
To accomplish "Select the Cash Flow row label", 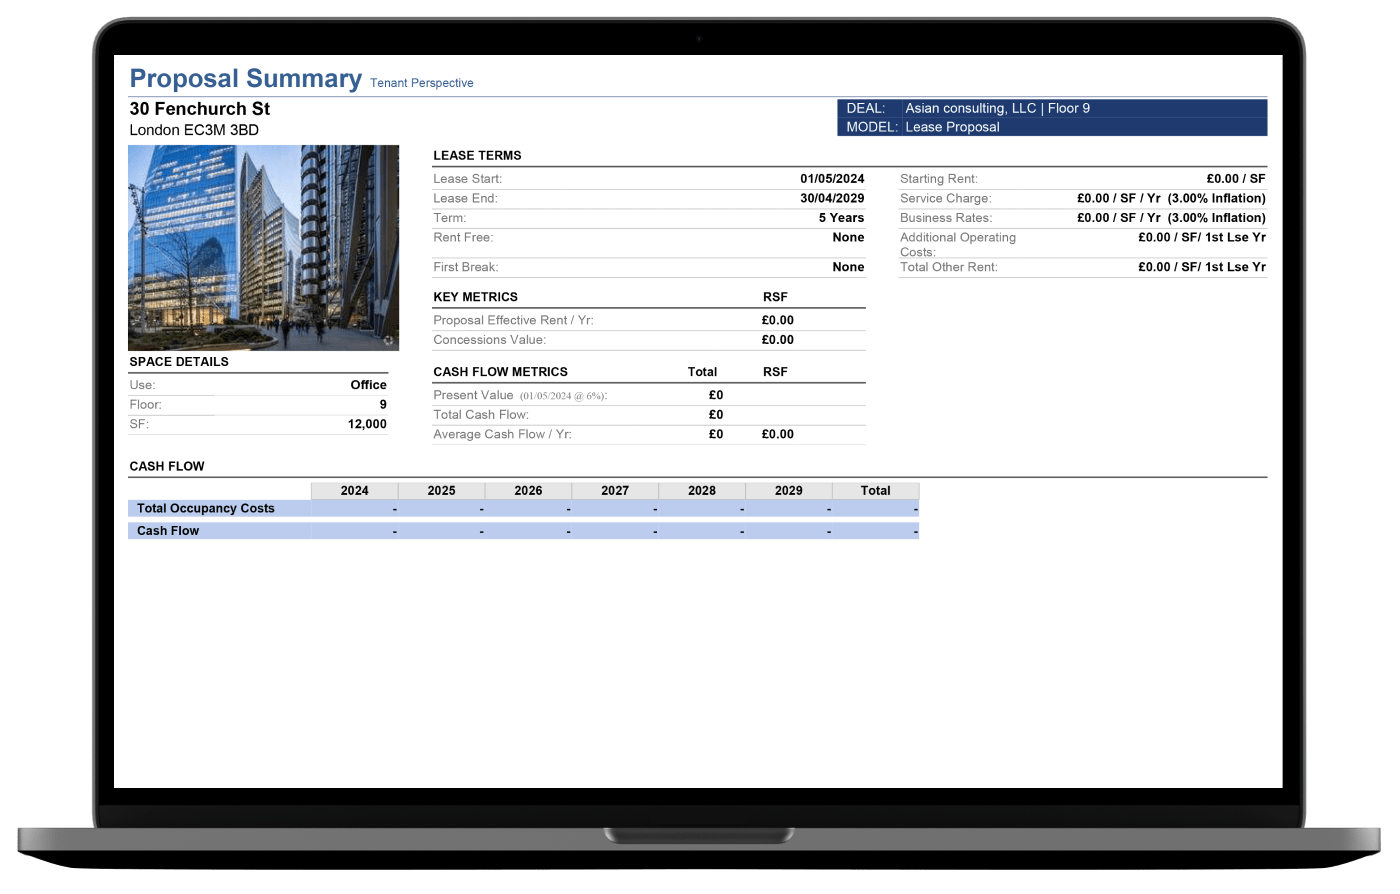I will [168, 531].
